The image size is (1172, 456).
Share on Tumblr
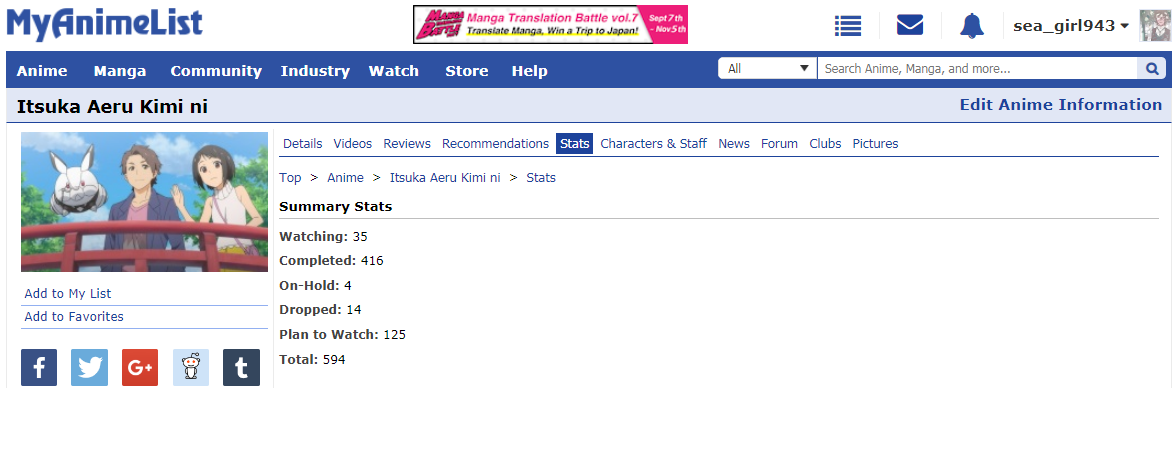(241, 367)
